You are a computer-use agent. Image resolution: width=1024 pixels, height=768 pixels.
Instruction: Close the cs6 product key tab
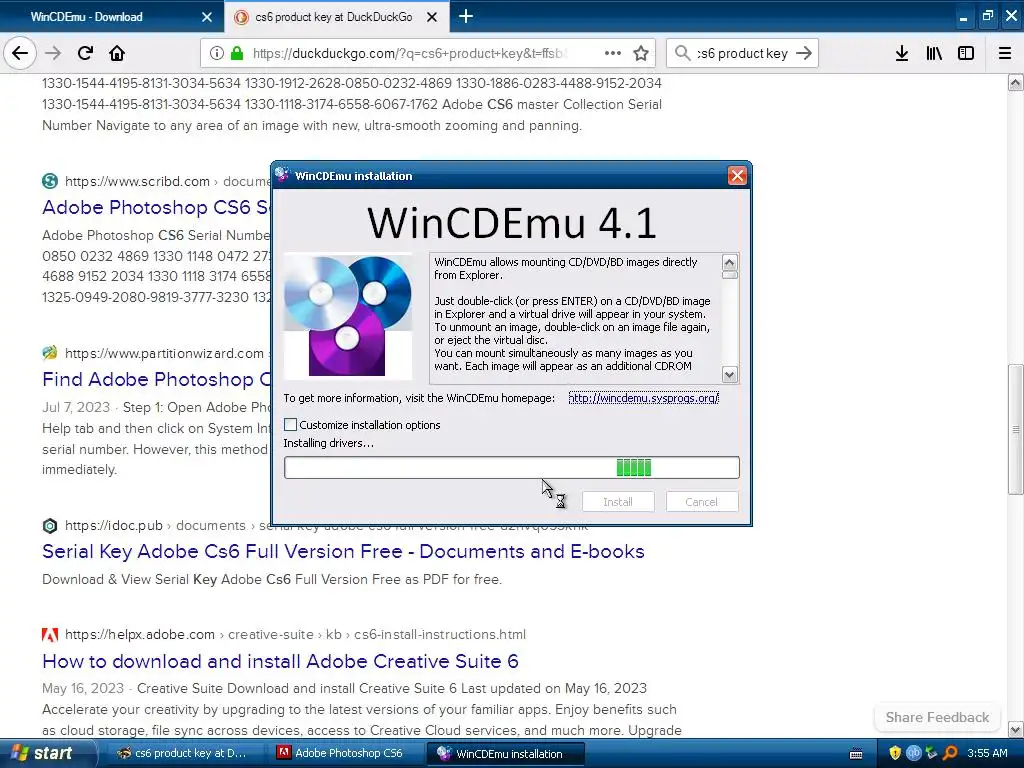coord(432,17)
